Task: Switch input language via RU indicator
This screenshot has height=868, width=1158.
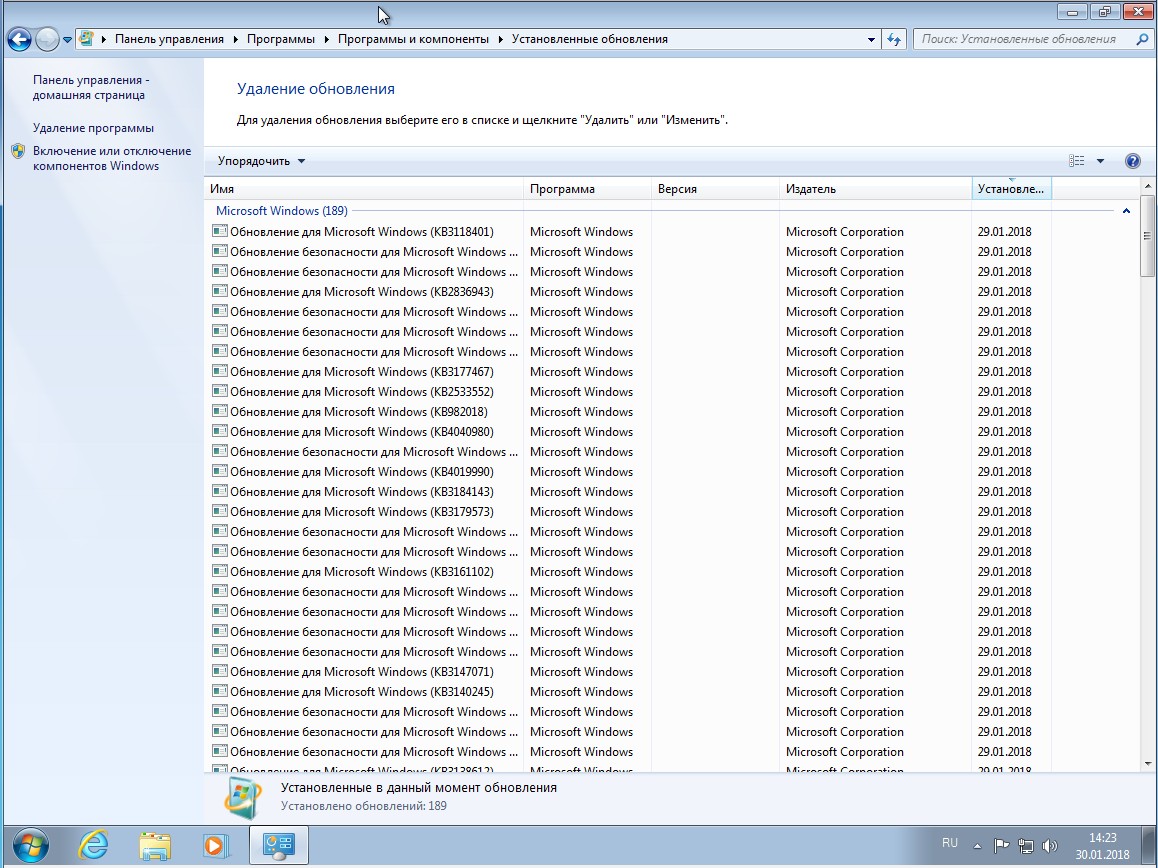Action: coord(950,843)
